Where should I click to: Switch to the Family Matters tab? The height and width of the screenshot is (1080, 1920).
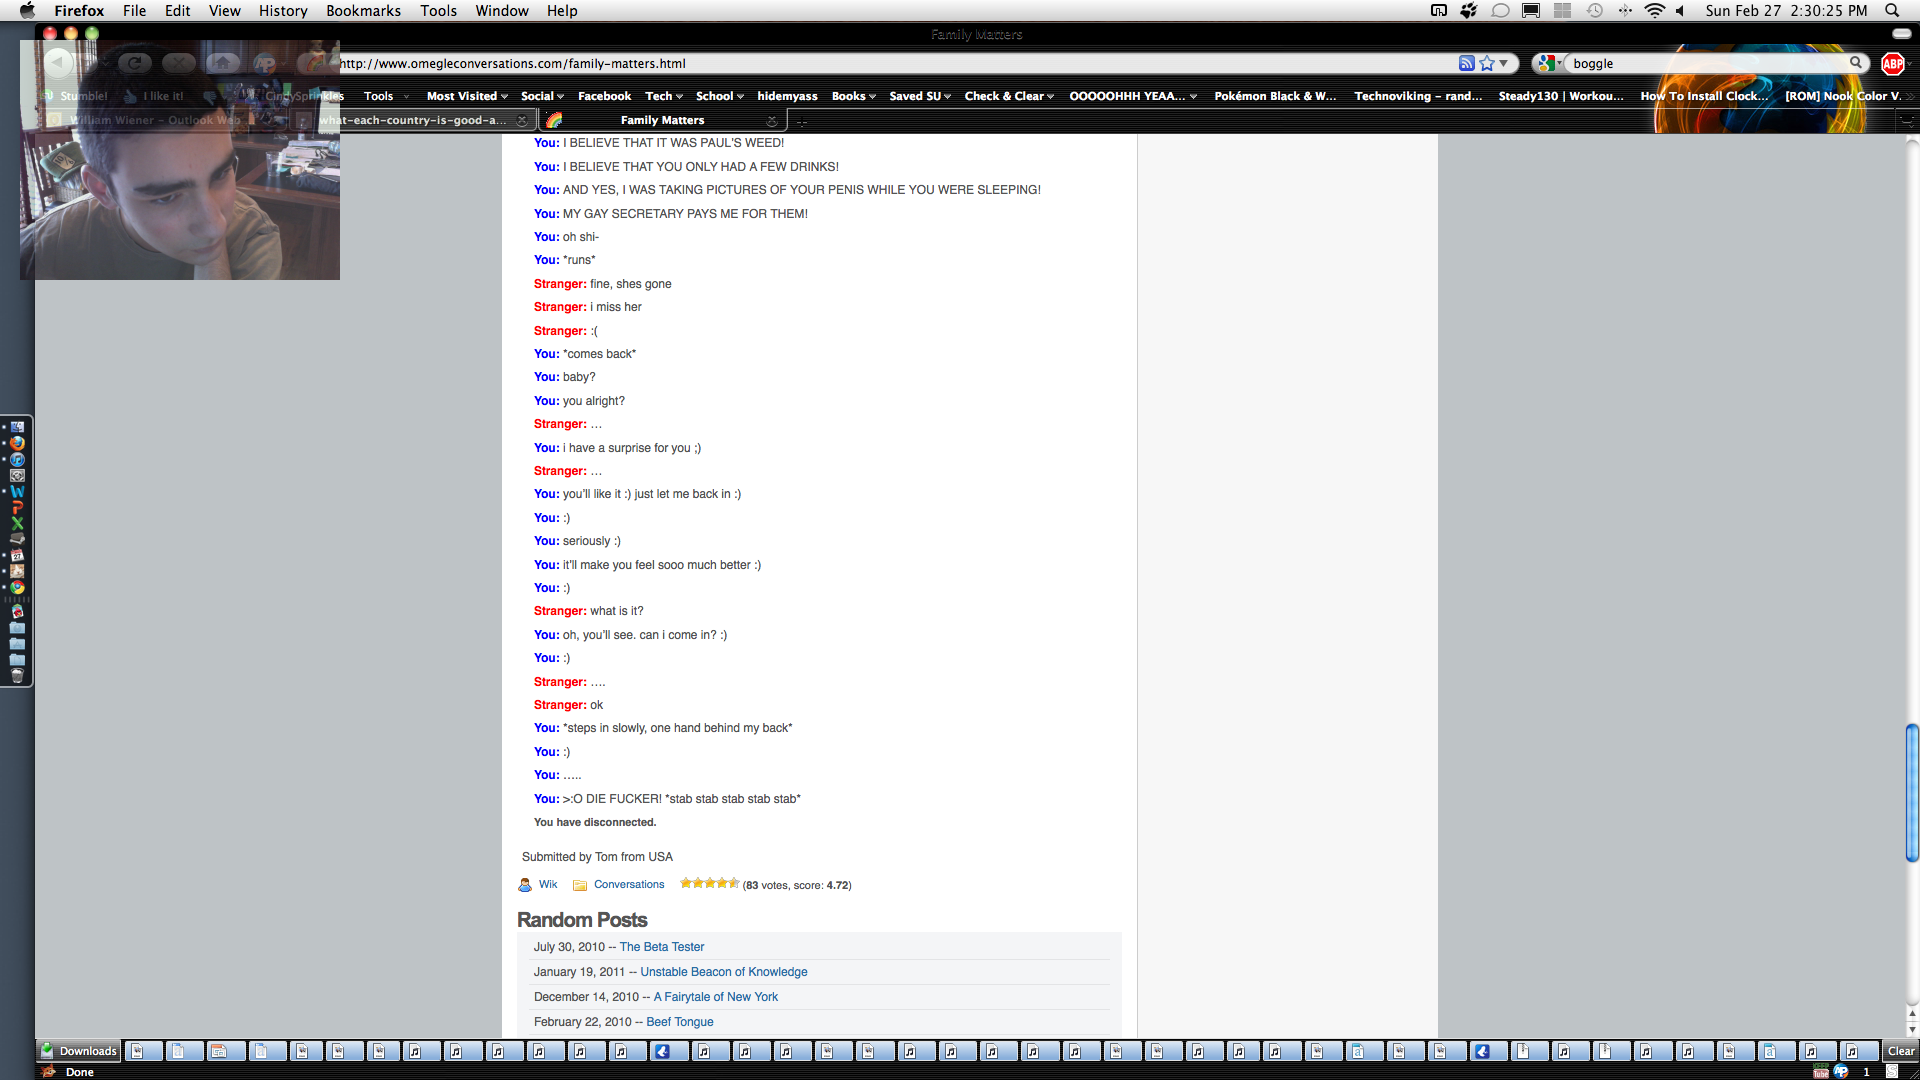pyautogui.click(x=662, y=120)
